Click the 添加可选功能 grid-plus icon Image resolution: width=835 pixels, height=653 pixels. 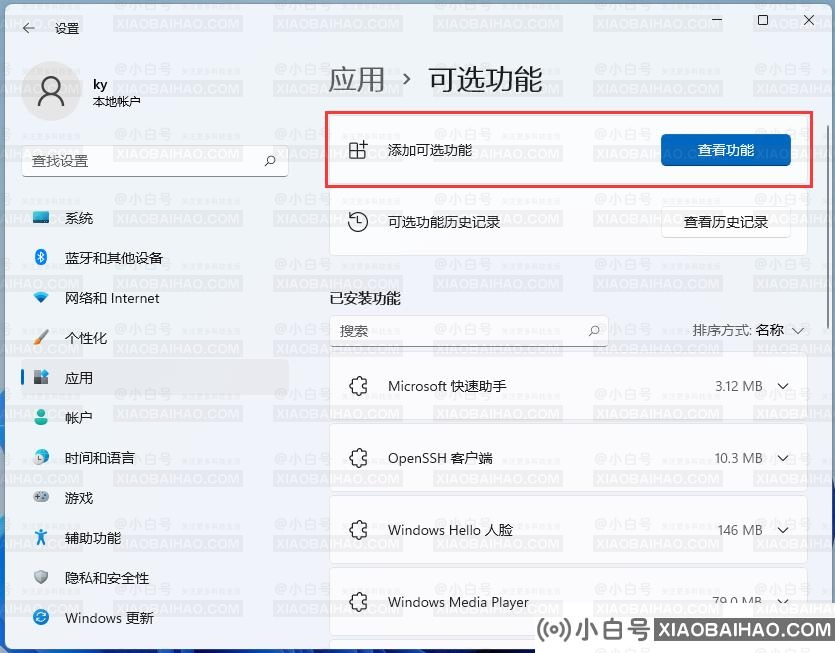point(358,150)
